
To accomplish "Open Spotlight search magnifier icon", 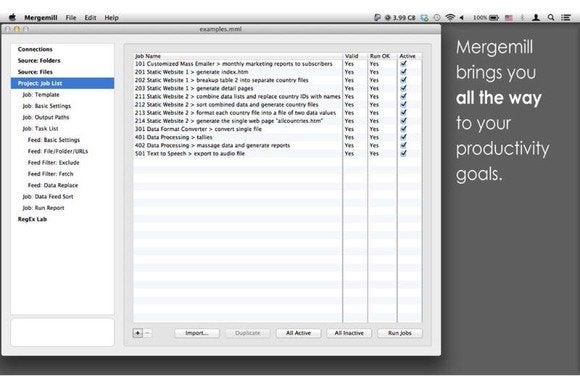I will click(551, 17).
